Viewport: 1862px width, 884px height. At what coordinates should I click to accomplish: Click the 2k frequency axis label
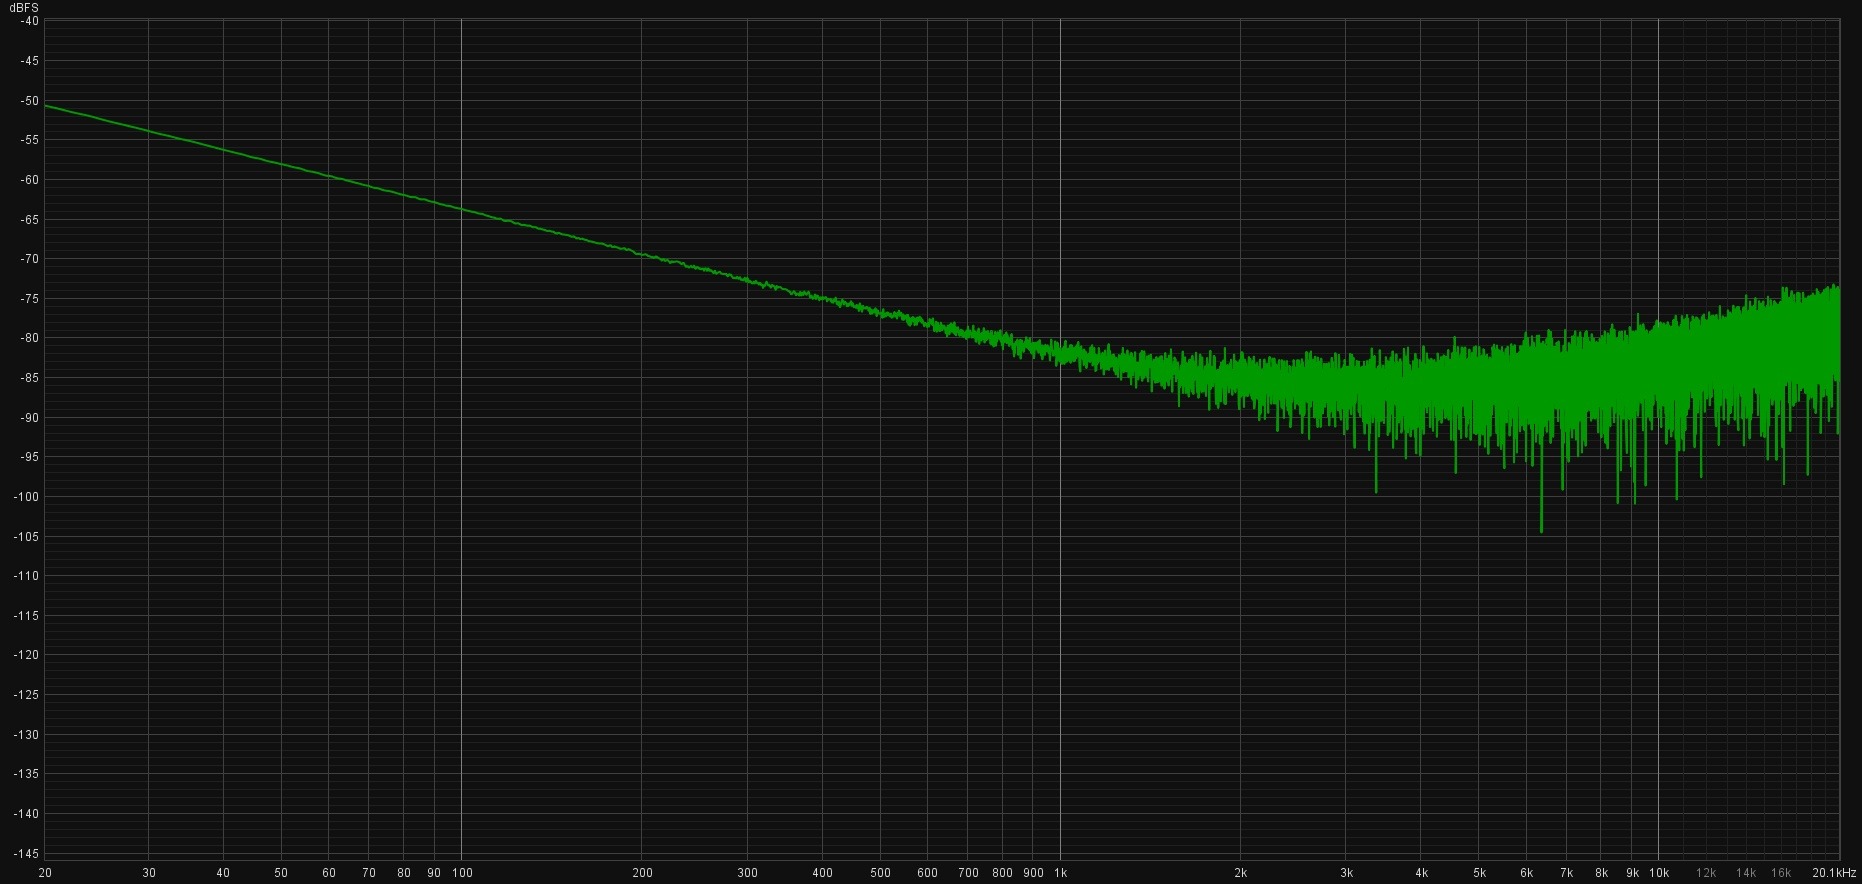point(1241,873)
